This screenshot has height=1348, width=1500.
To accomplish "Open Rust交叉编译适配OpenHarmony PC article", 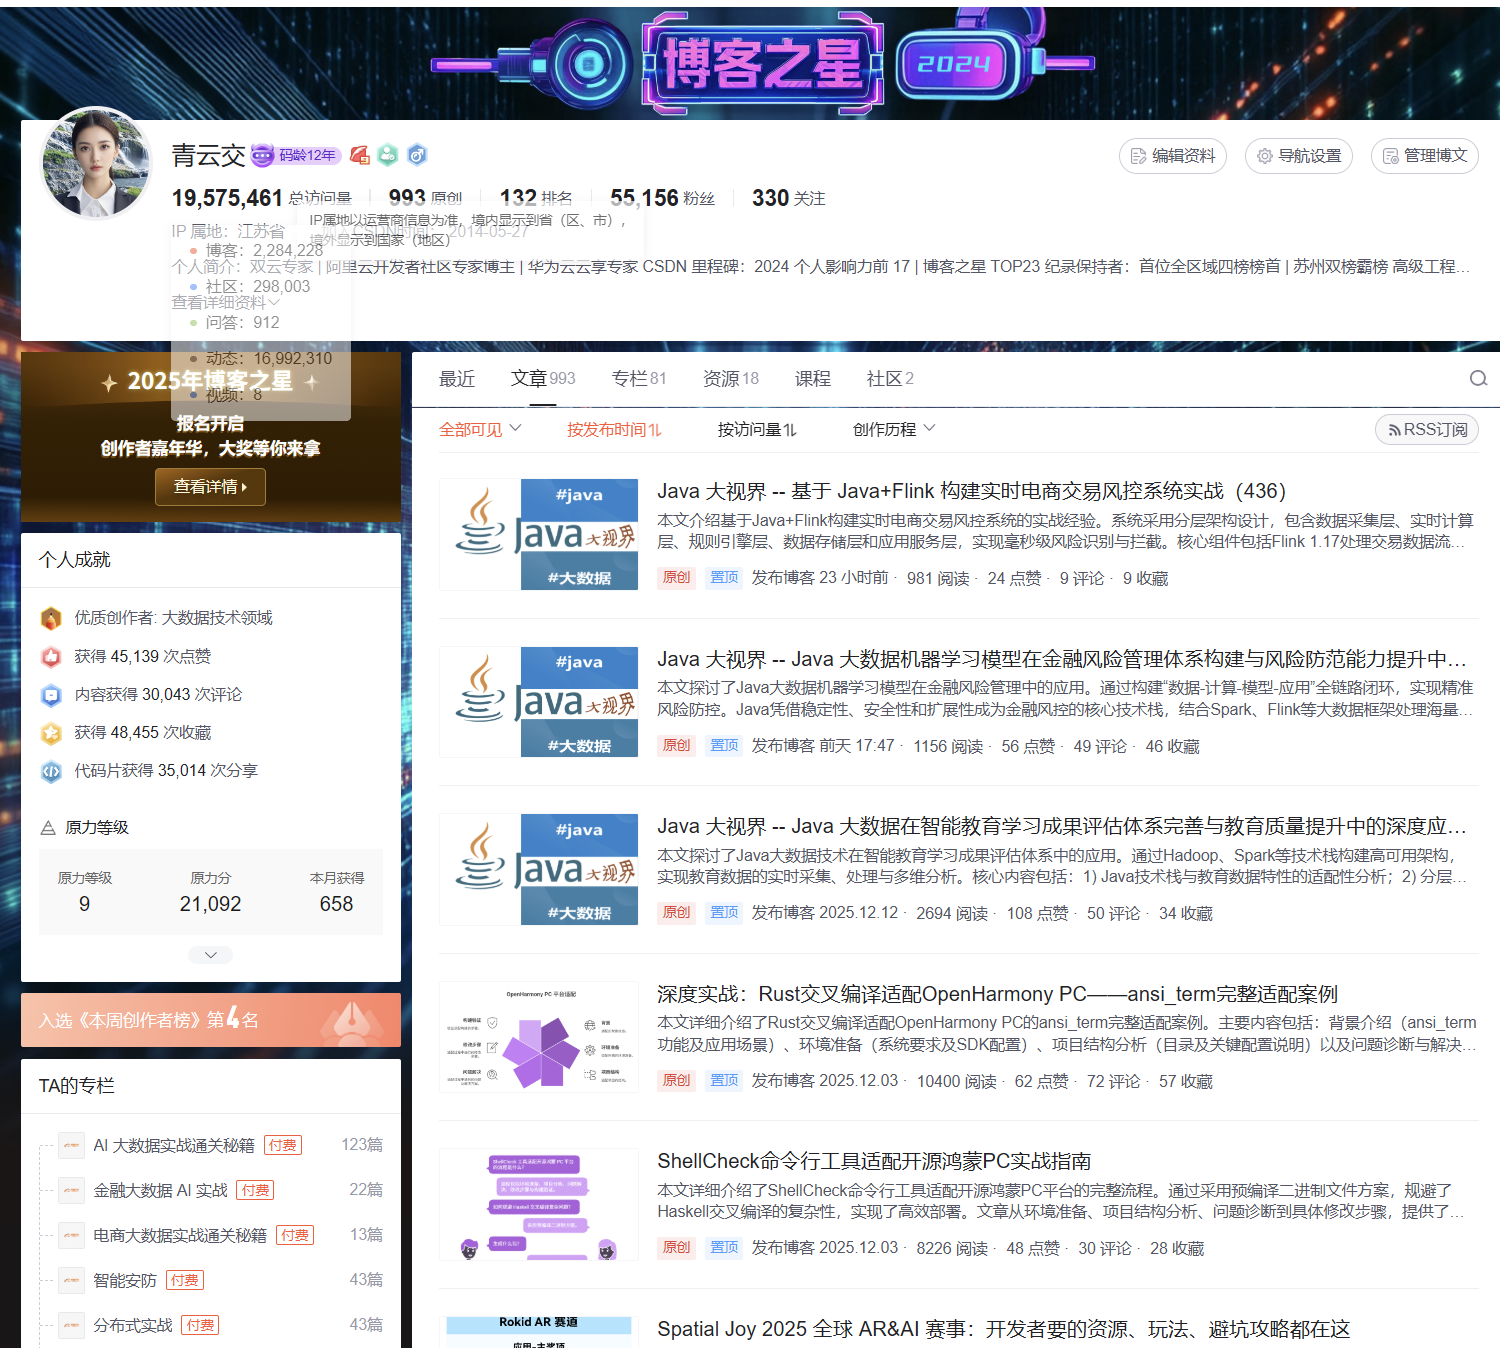I will click(997, 994).
